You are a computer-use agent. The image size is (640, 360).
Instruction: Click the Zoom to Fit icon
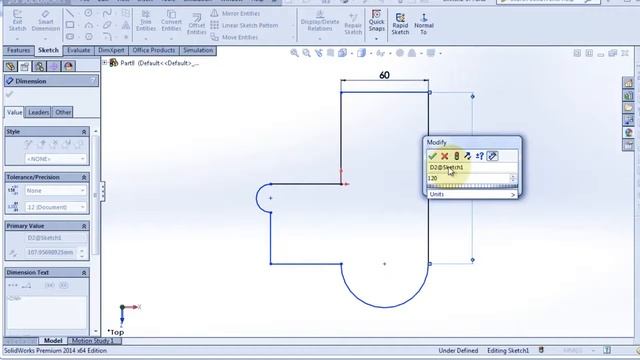pyautogui.click(x=294, y=53)
